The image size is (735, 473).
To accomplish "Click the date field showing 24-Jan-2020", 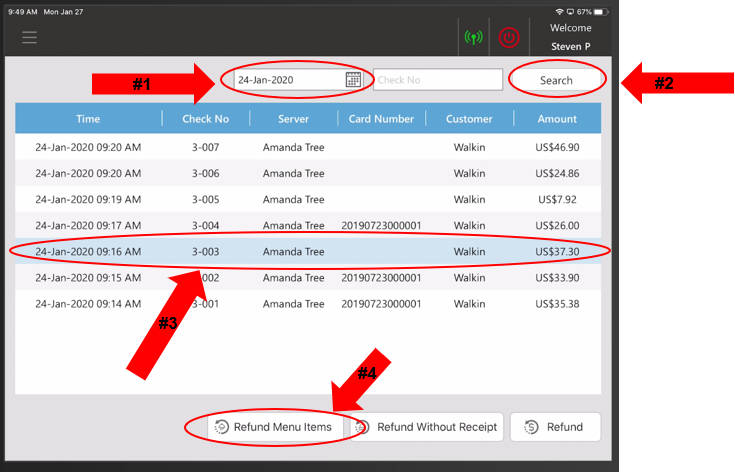I will click(298, 80).
